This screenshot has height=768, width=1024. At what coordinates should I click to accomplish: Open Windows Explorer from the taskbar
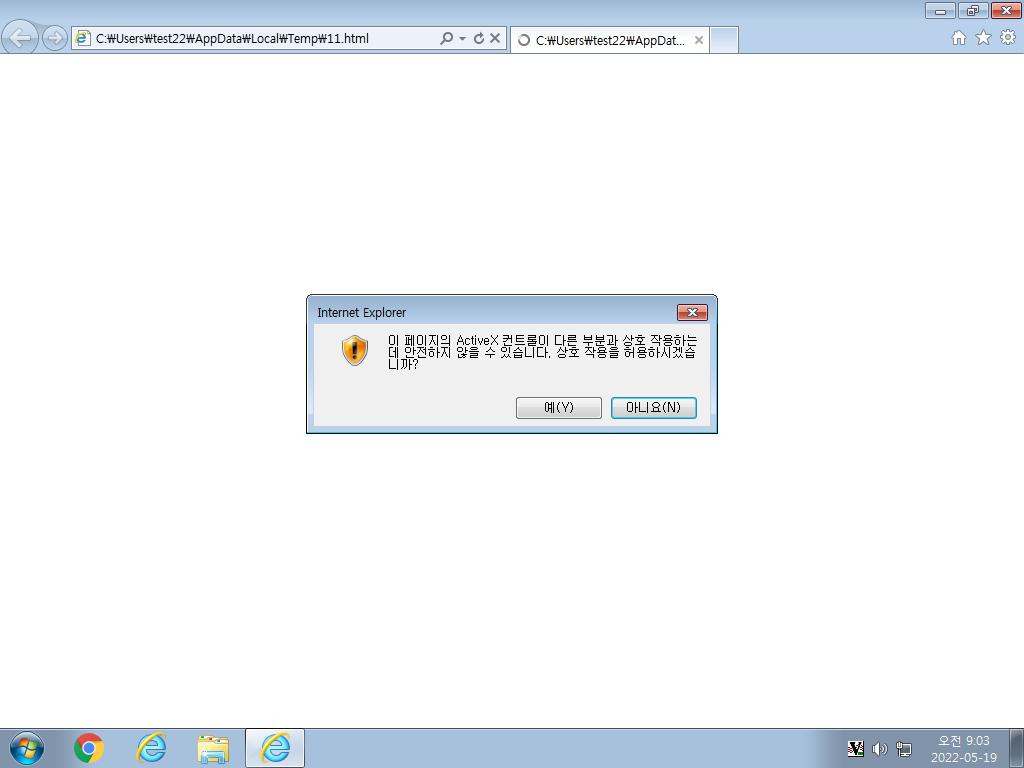[213, 748]
